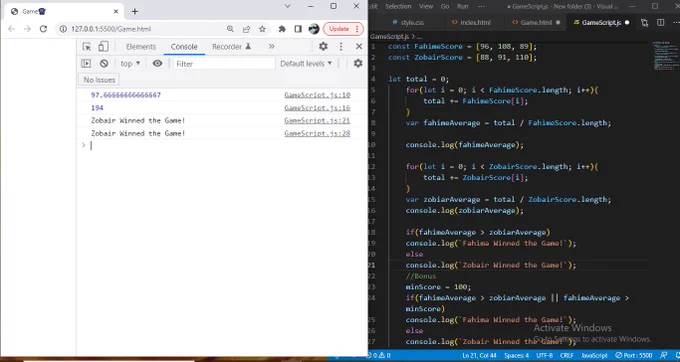Image resolution: width=680 pixels, height=362 pixels.
Task: Open the Chrome profile avatar
Action: click(314, 29)
